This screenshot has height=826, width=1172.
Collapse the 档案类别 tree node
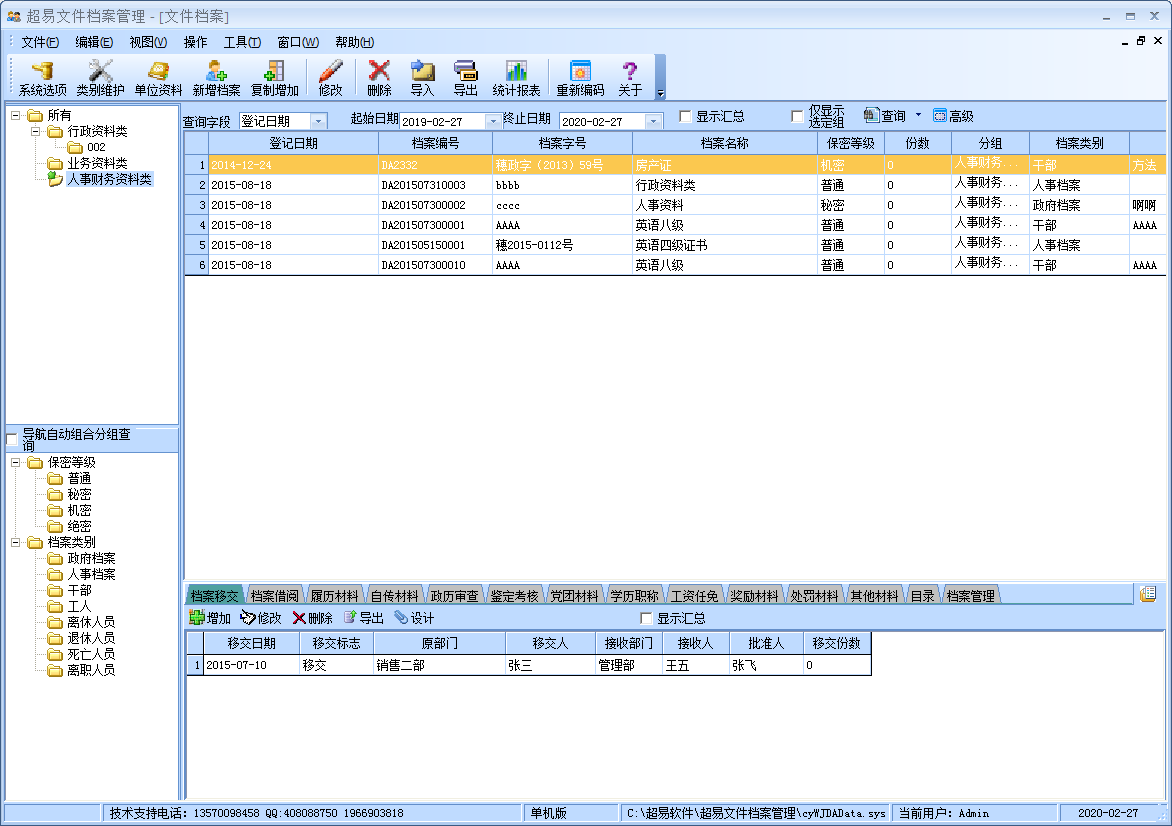coord(15,543)
